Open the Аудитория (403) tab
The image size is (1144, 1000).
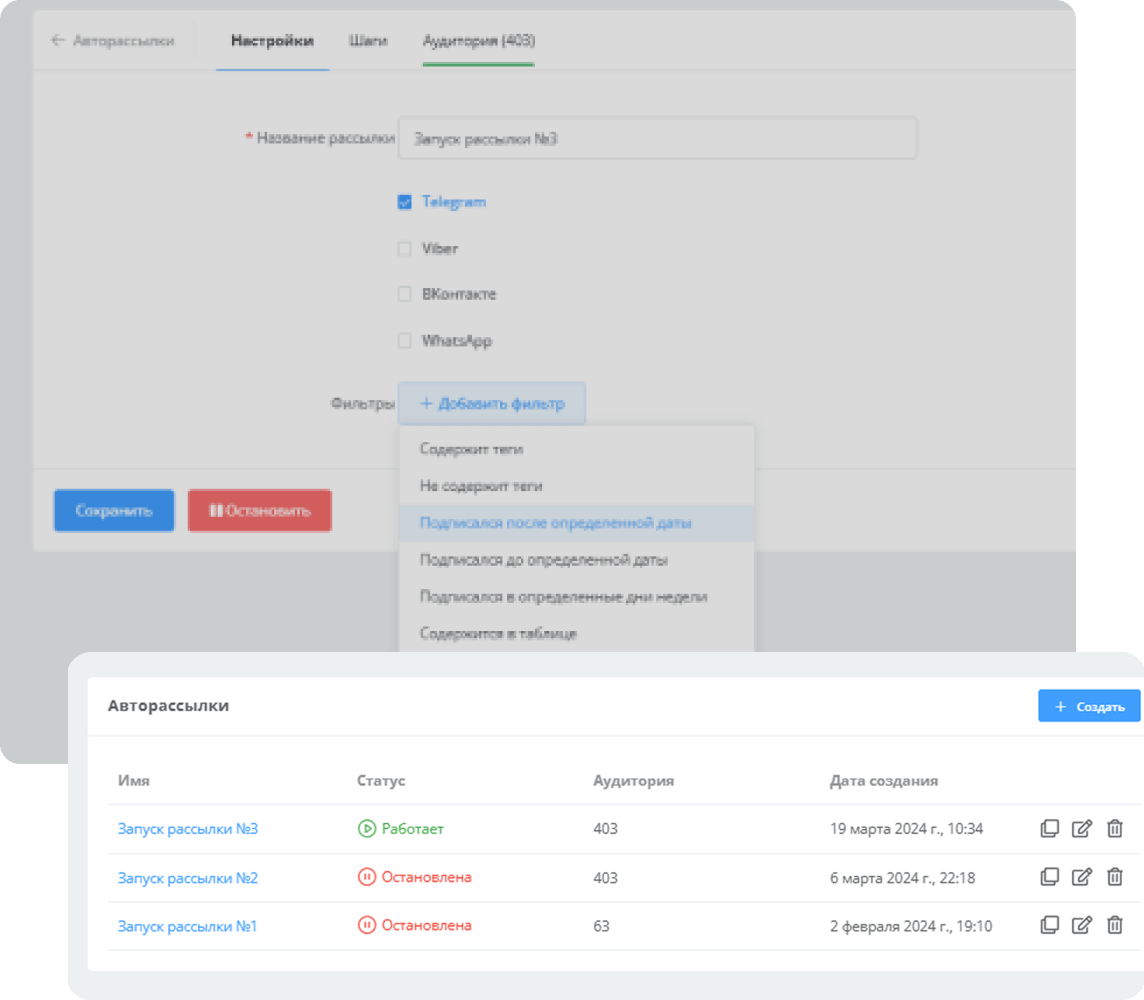(478, 41)
